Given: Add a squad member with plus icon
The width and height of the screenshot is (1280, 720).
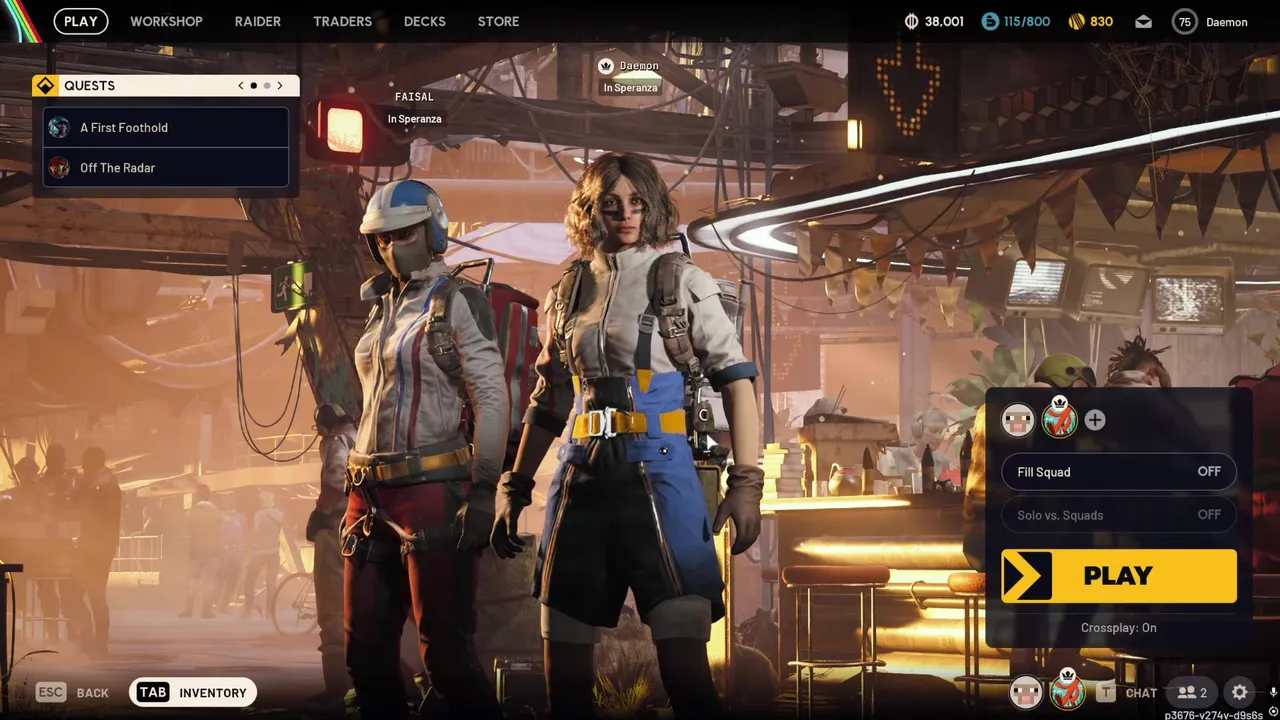Looking at the screenshot, I should [1095, 420].
